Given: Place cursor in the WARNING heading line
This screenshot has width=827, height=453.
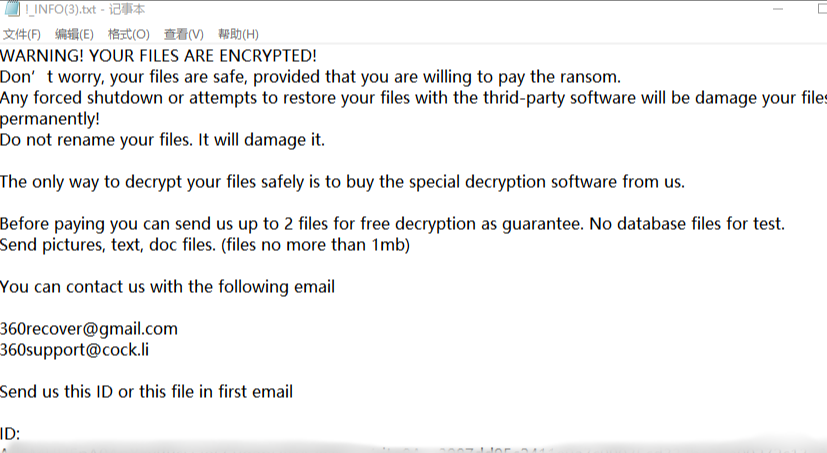Looking at the screenshot, I should [158, 55].
